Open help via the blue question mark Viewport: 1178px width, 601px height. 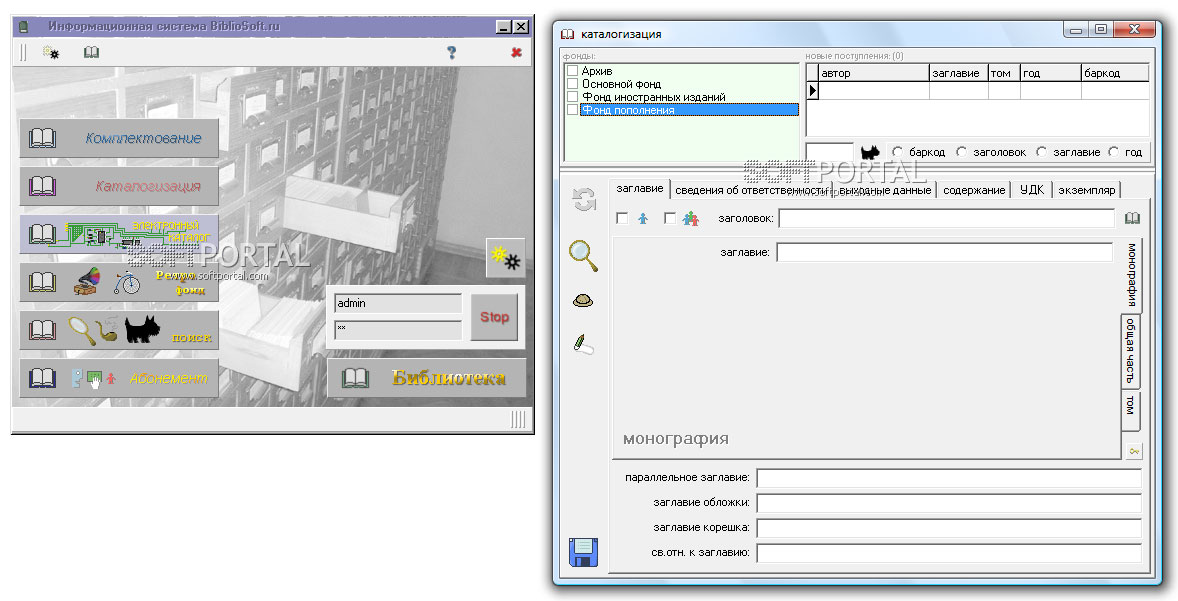(452, 53)
